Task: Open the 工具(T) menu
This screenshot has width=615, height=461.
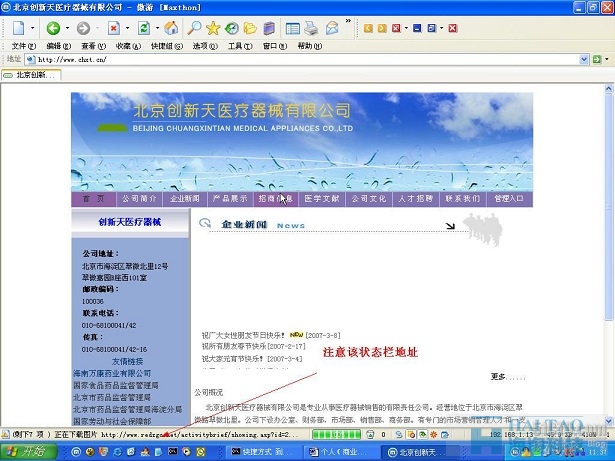Action: click(x=240, y=46)
